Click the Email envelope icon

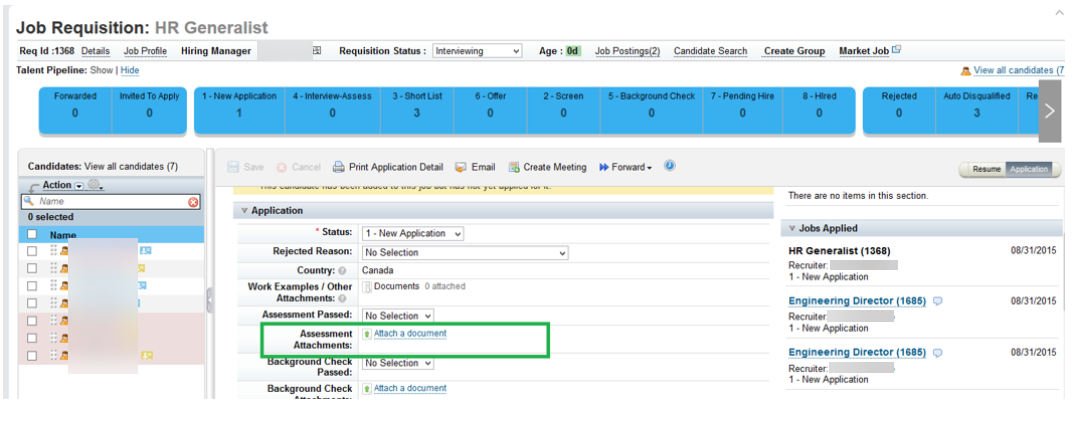[x=461, y=167]
